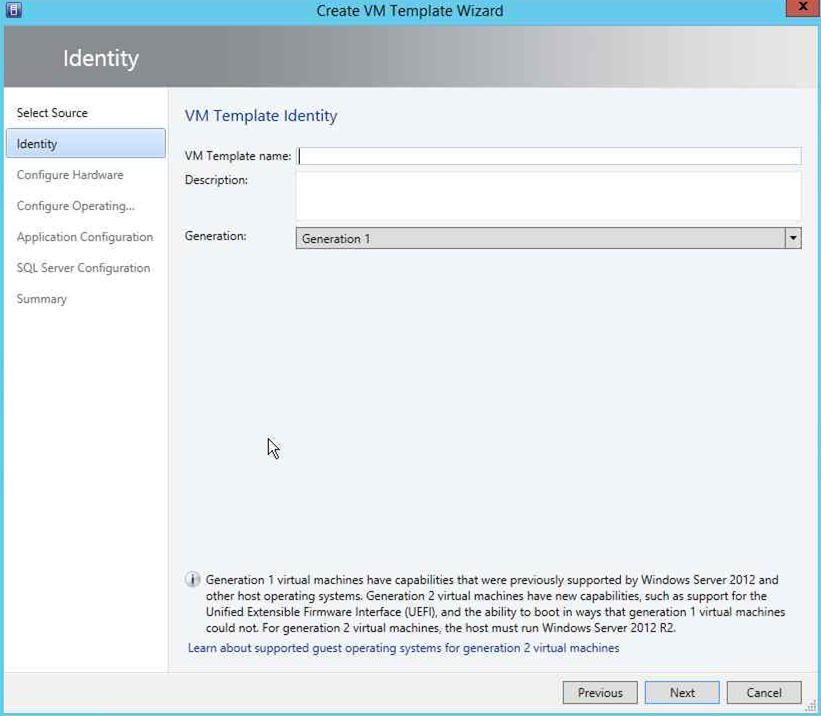Jump to the Configure Operating... step

click(75, 206)
